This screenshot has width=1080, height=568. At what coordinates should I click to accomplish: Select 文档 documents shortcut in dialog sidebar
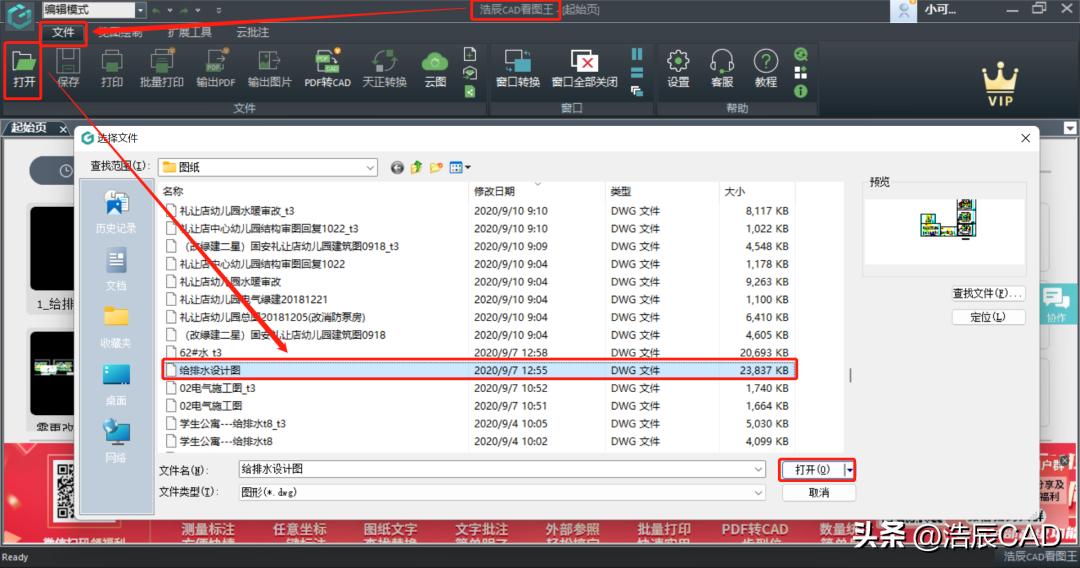(116, 270)
